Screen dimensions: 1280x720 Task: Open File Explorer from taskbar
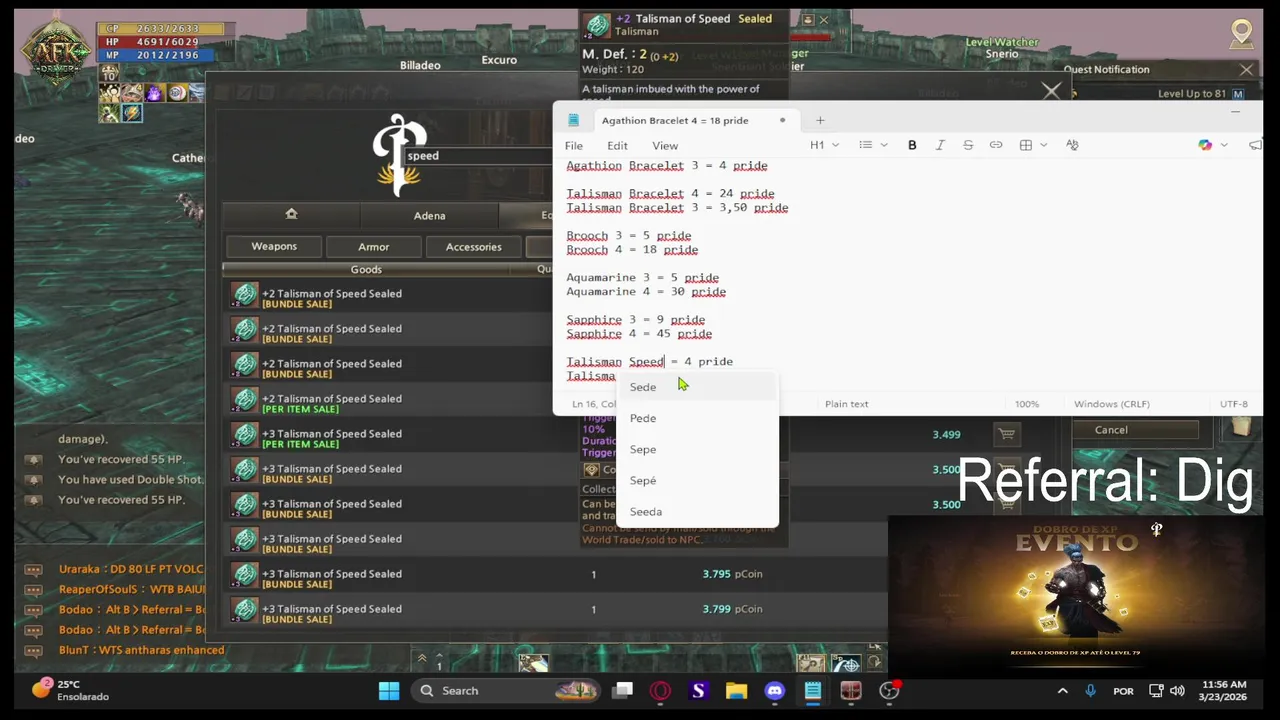click(x=736, y=690)
